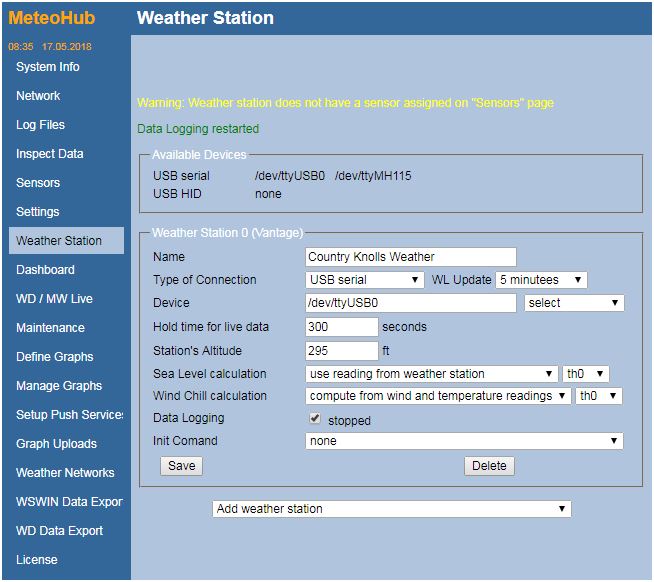Viewport: 654px width, 582px height.
Task: Open the Wind Chill calculation dropdown
Action: click(438, 396)
